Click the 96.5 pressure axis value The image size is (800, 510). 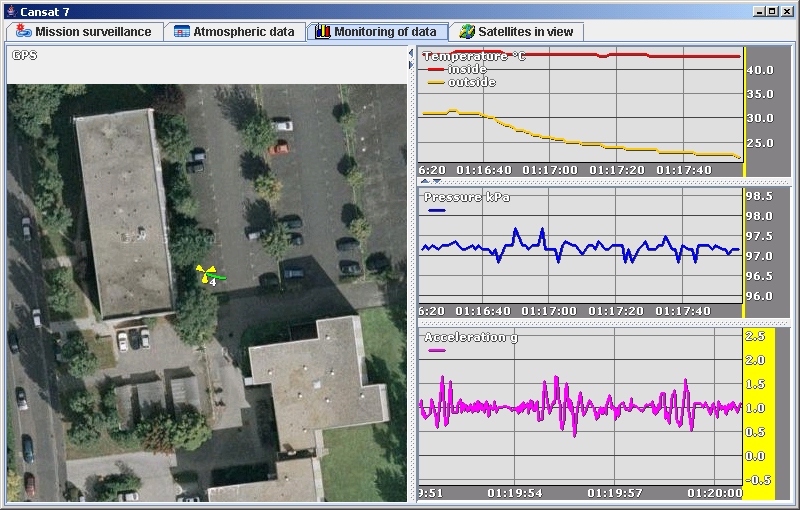coord(759,276)
